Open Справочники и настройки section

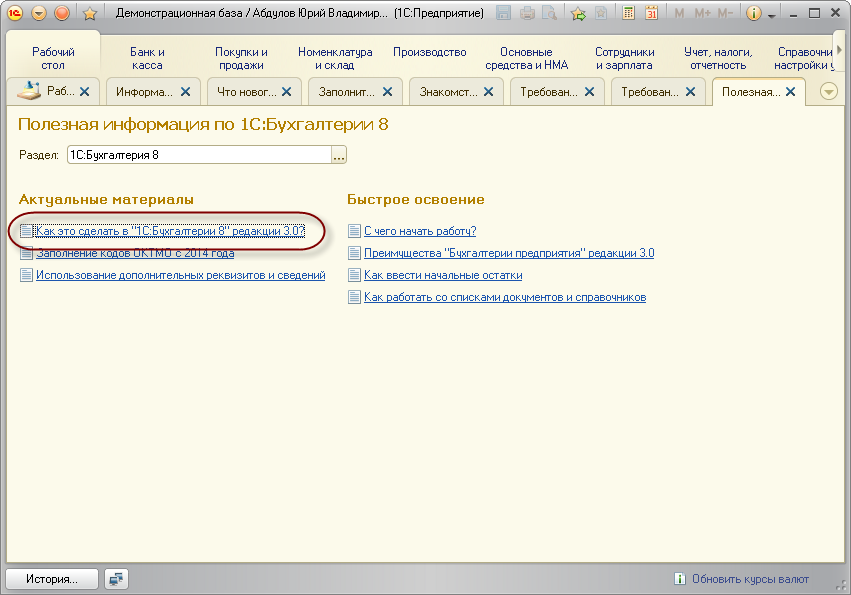(x=804, y=59)
